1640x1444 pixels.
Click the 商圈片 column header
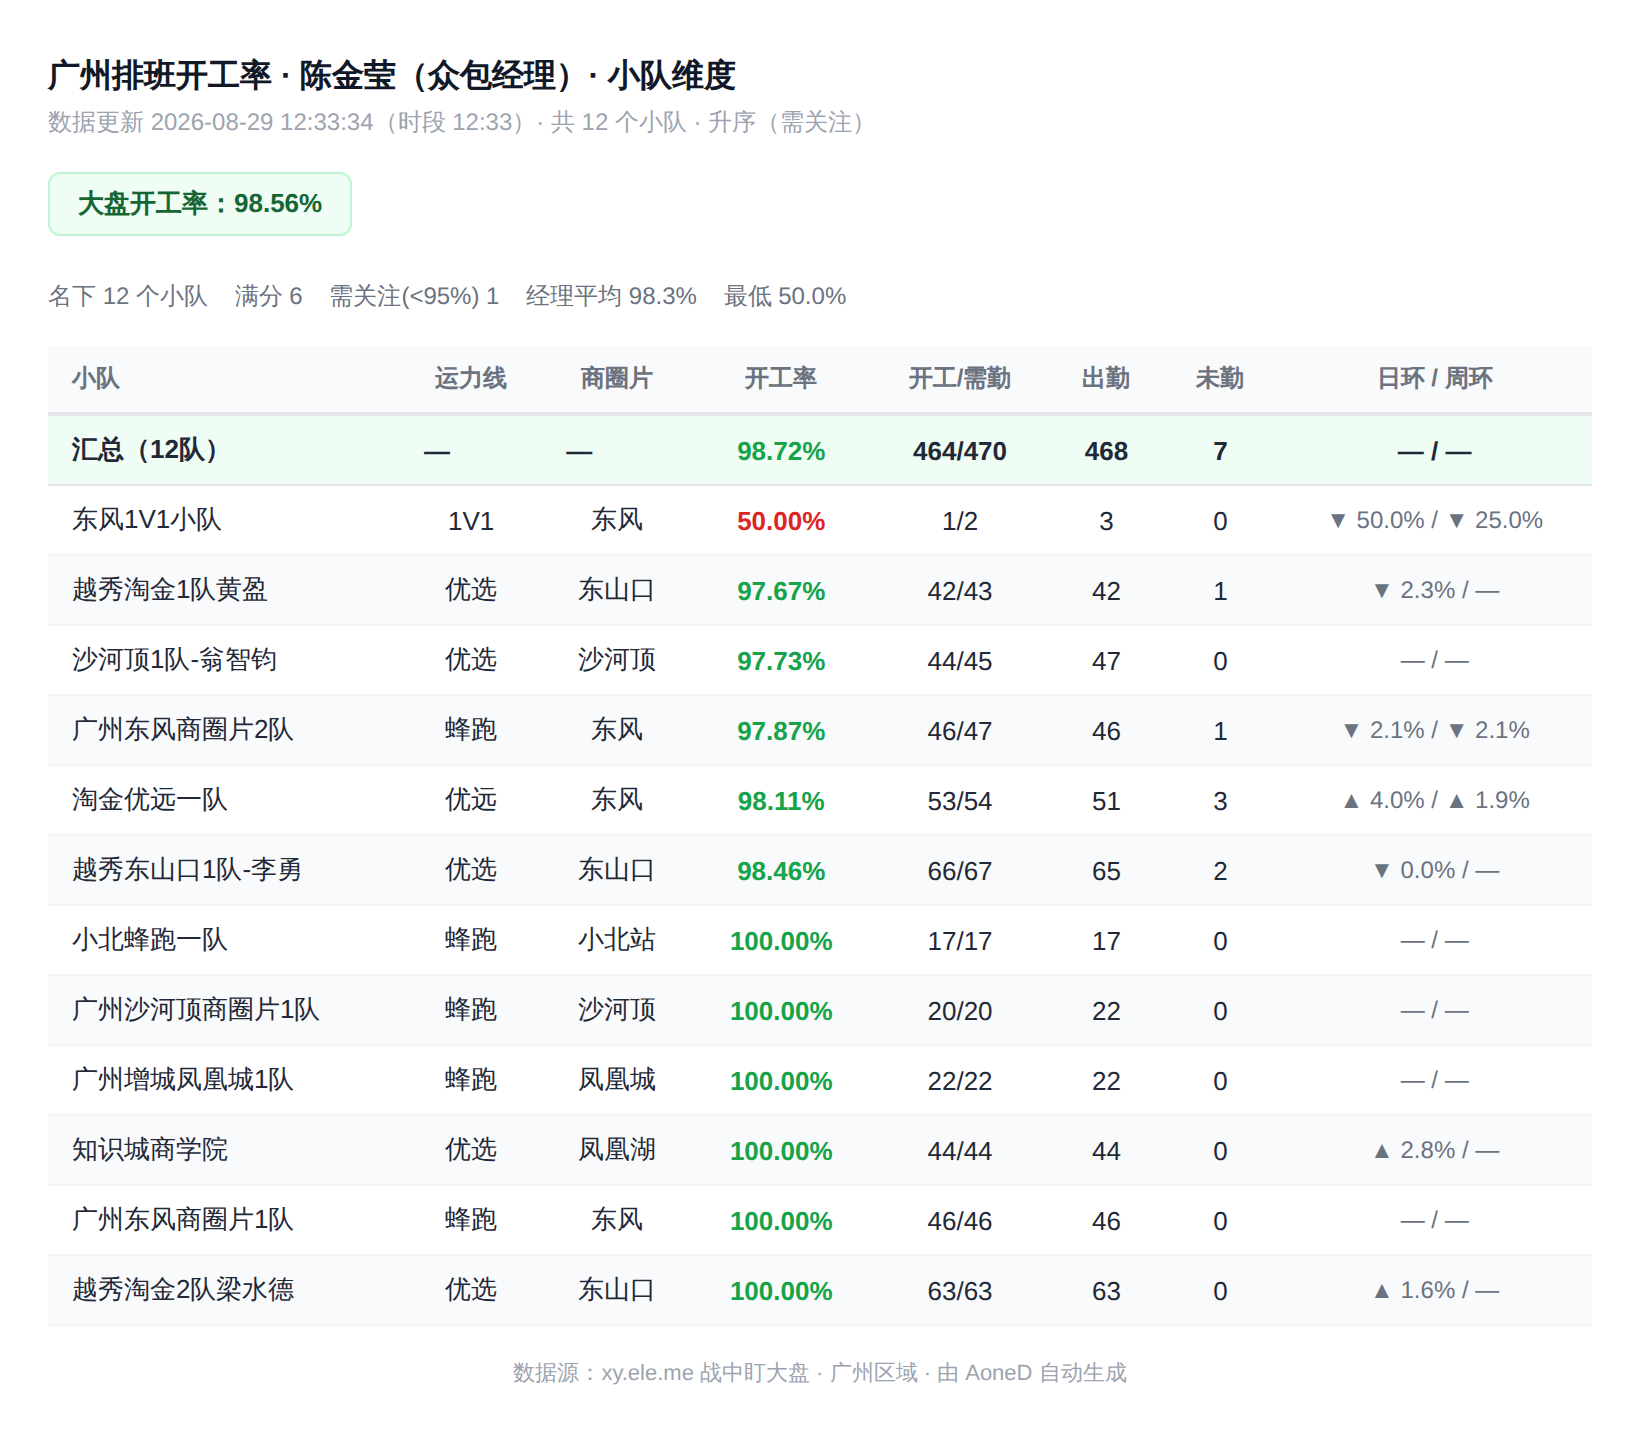click(616, 378)
